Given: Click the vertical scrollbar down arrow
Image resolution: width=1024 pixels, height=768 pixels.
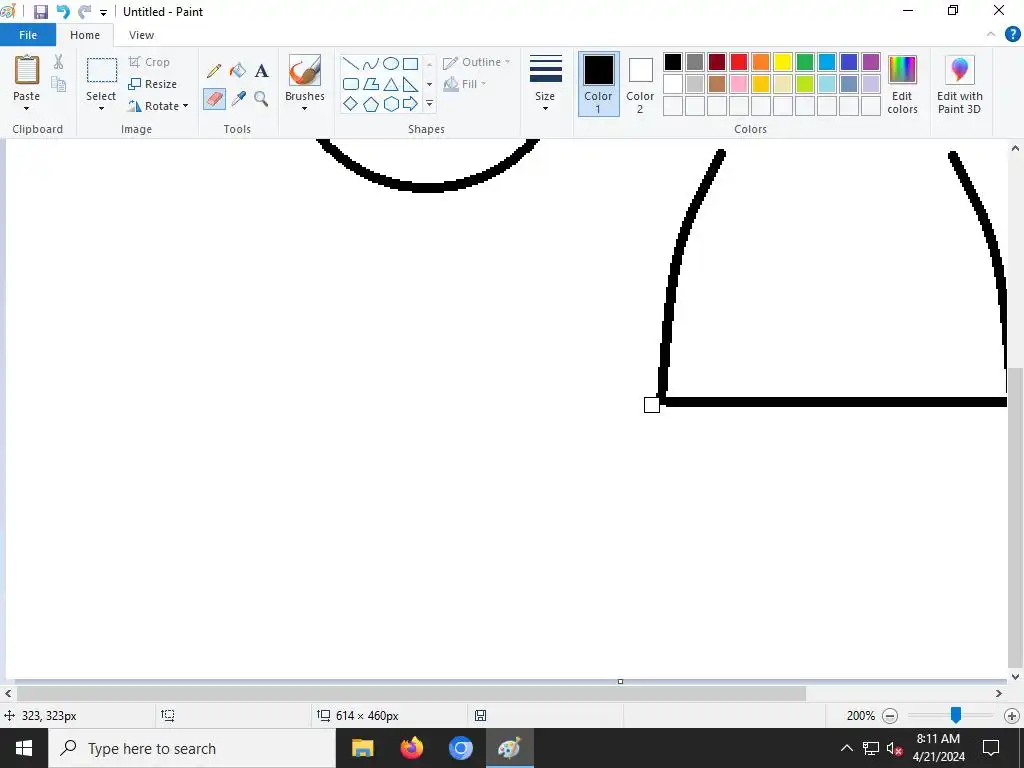Looking at the screenshot, I should coord(1015,677).
